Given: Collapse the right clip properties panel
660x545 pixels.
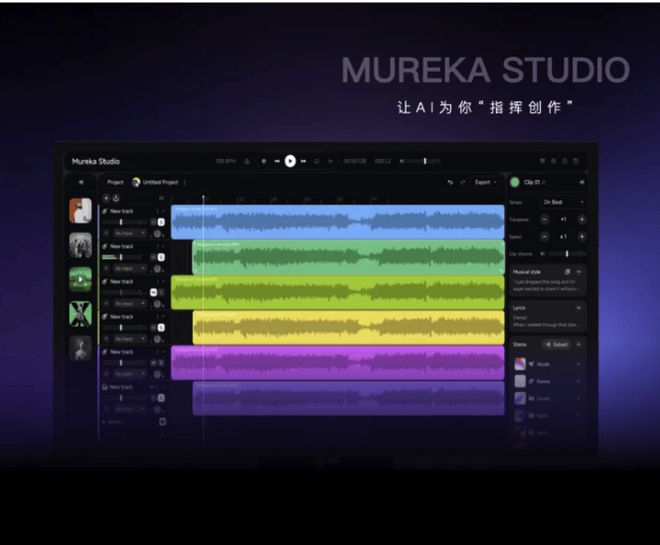Looking at the screenshot, I should [581, 182].
